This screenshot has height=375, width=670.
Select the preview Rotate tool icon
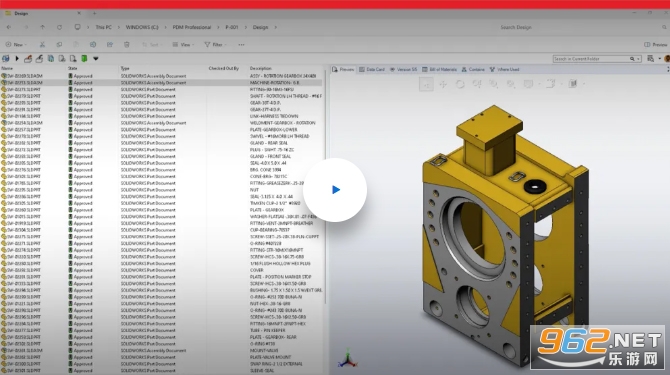pyautogui.click(x=460, y=84)
